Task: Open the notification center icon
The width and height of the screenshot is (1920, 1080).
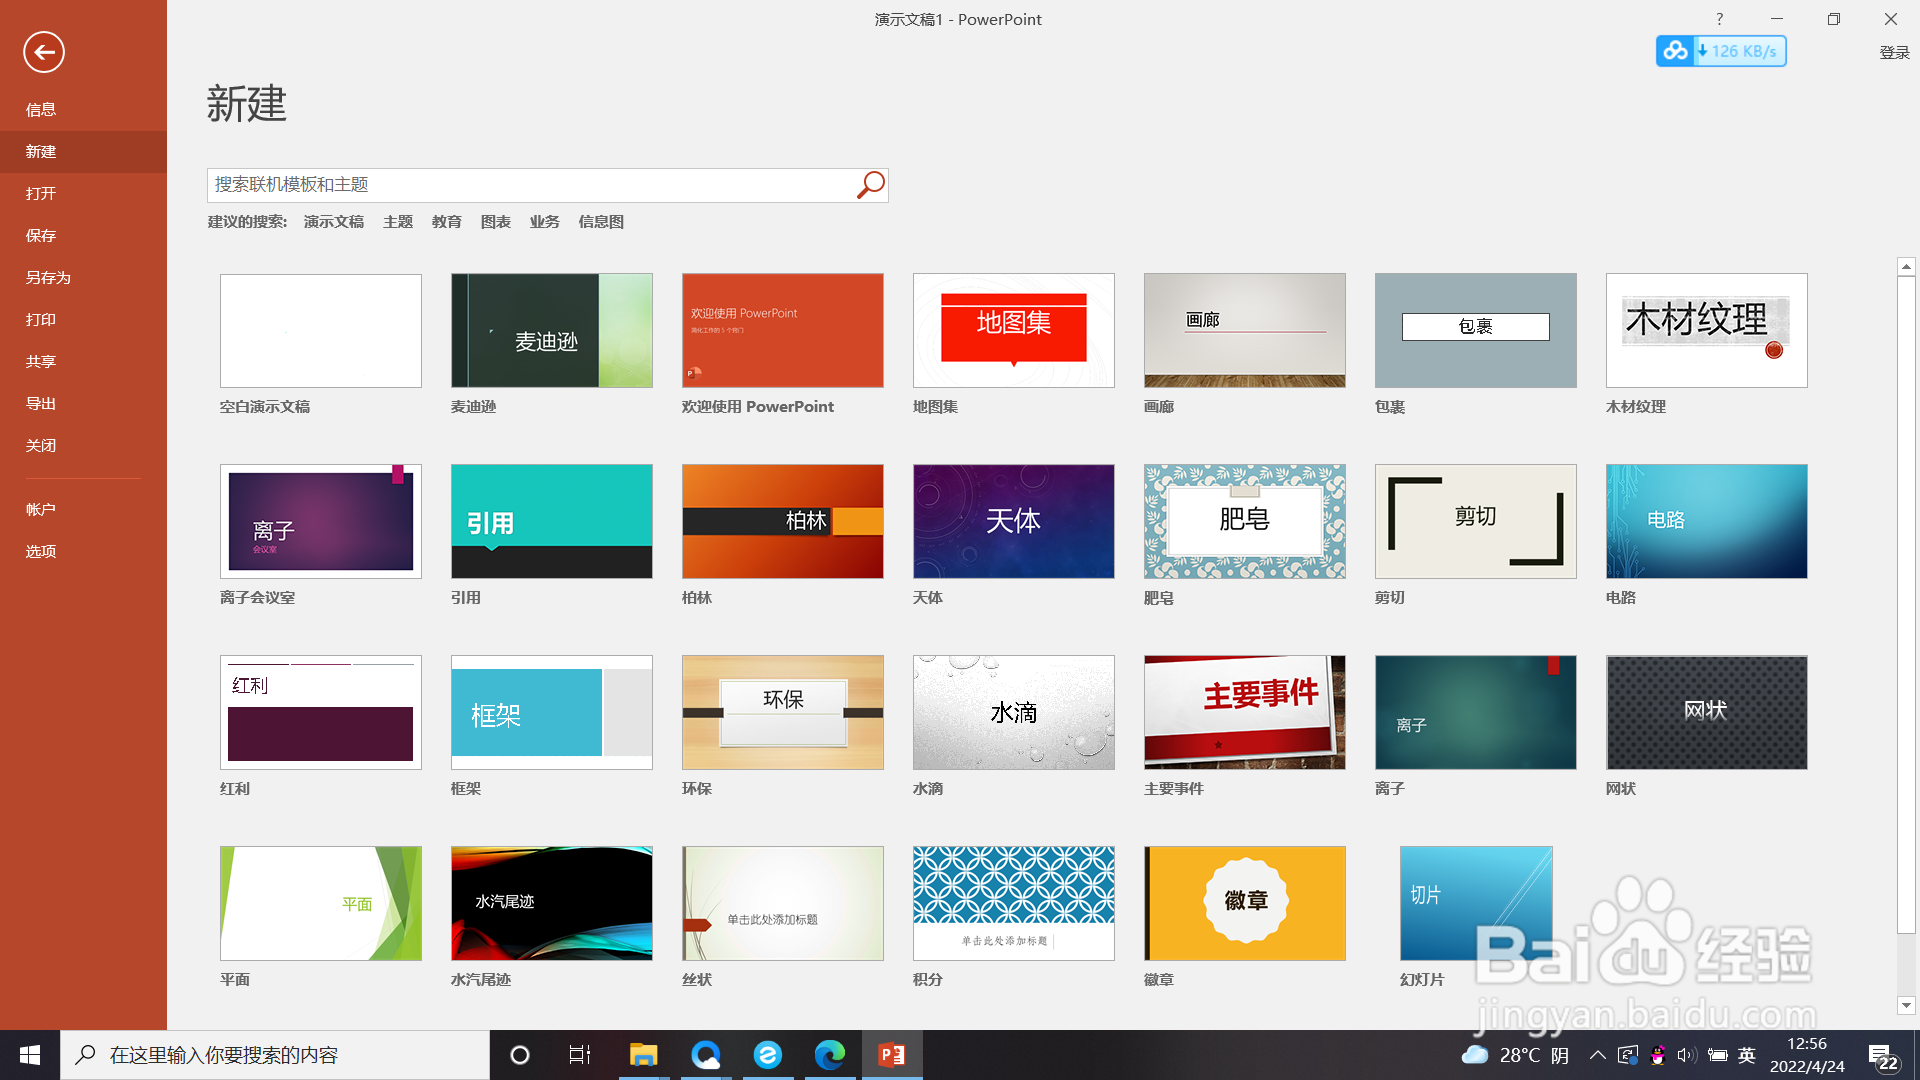Action: pyautogui.click(x=1882, y=1055)
